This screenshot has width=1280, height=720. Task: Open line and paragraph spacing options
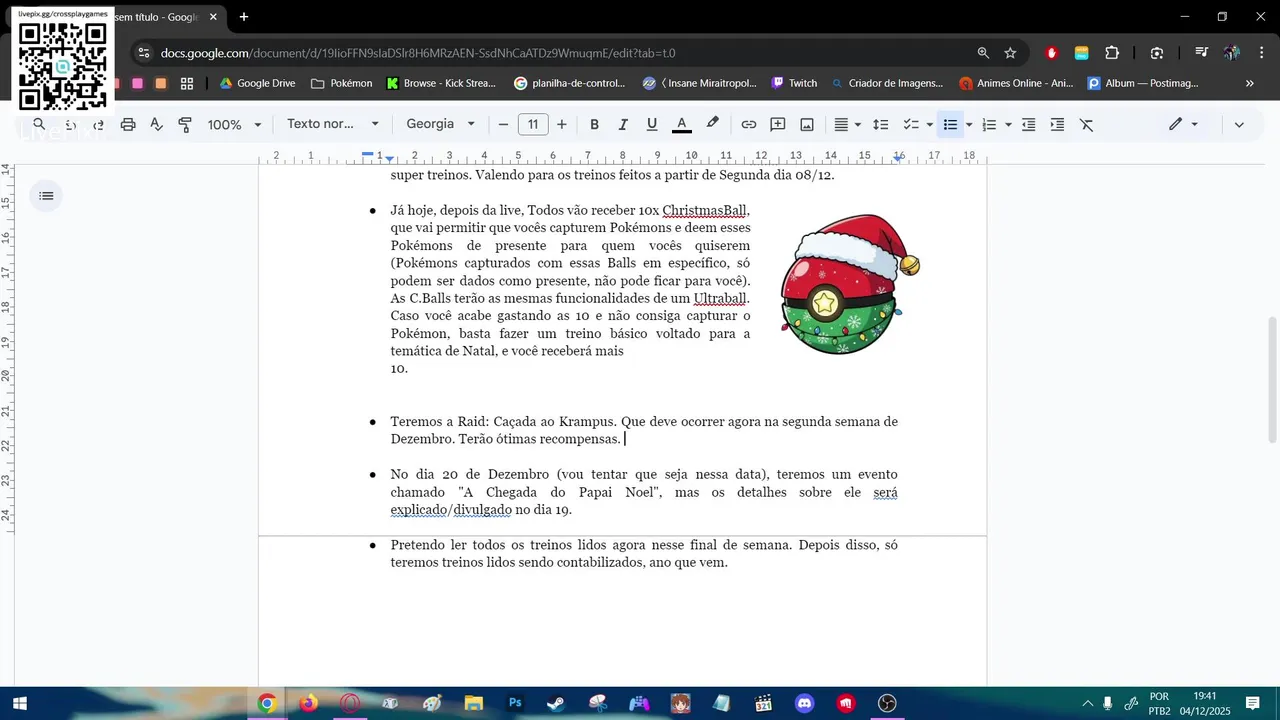[881, 125]
